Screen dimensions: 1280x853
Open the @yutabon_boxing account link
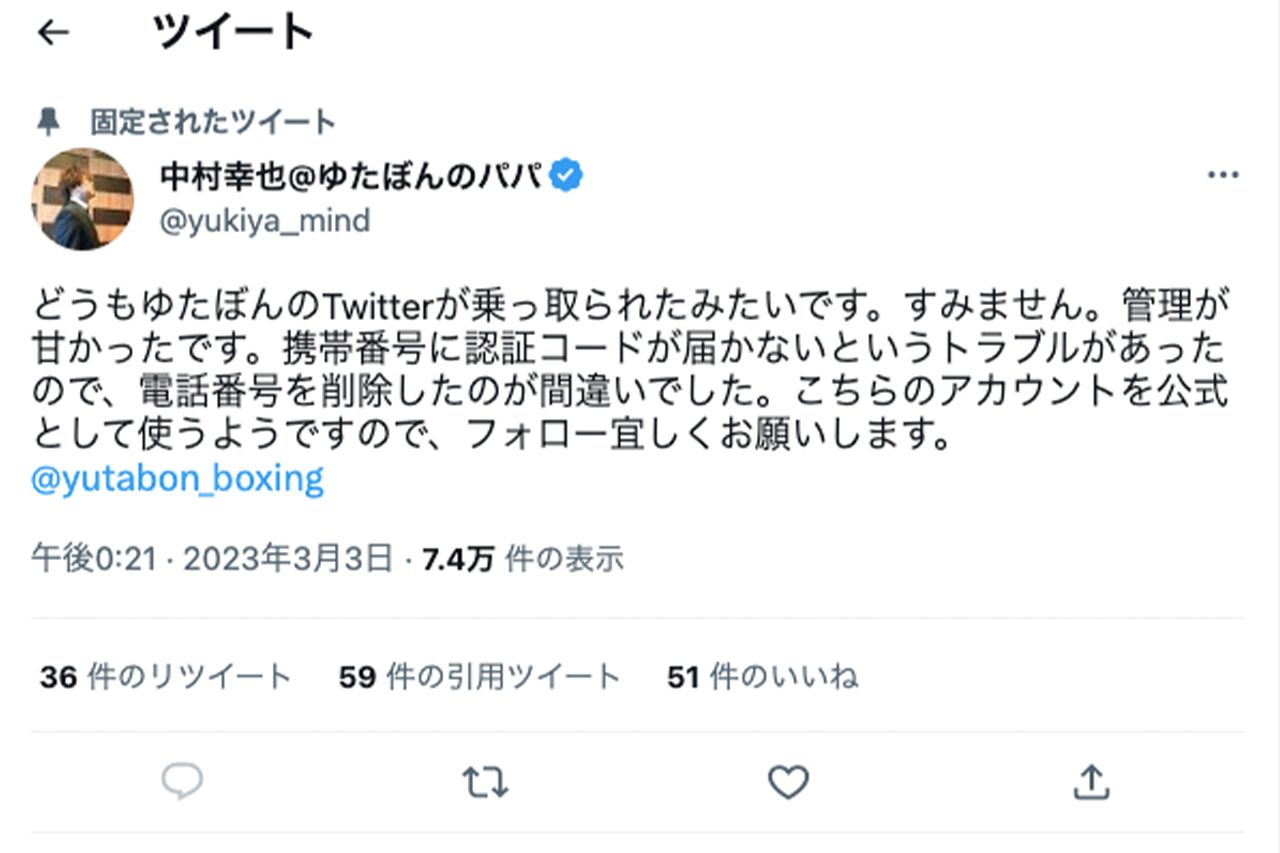(x=177, y=480)
